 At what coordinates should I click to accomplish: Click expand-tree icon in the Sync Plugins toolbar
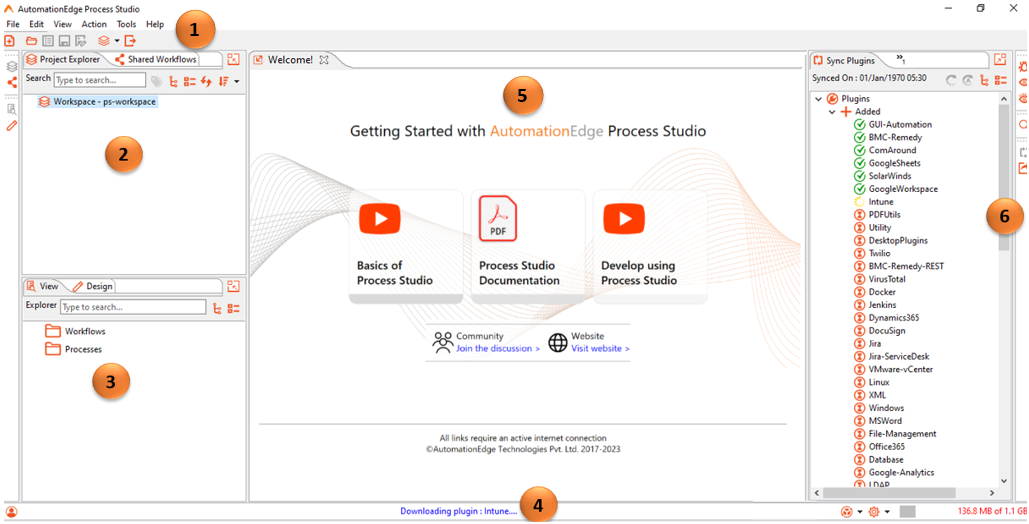(x=984, y=80)
